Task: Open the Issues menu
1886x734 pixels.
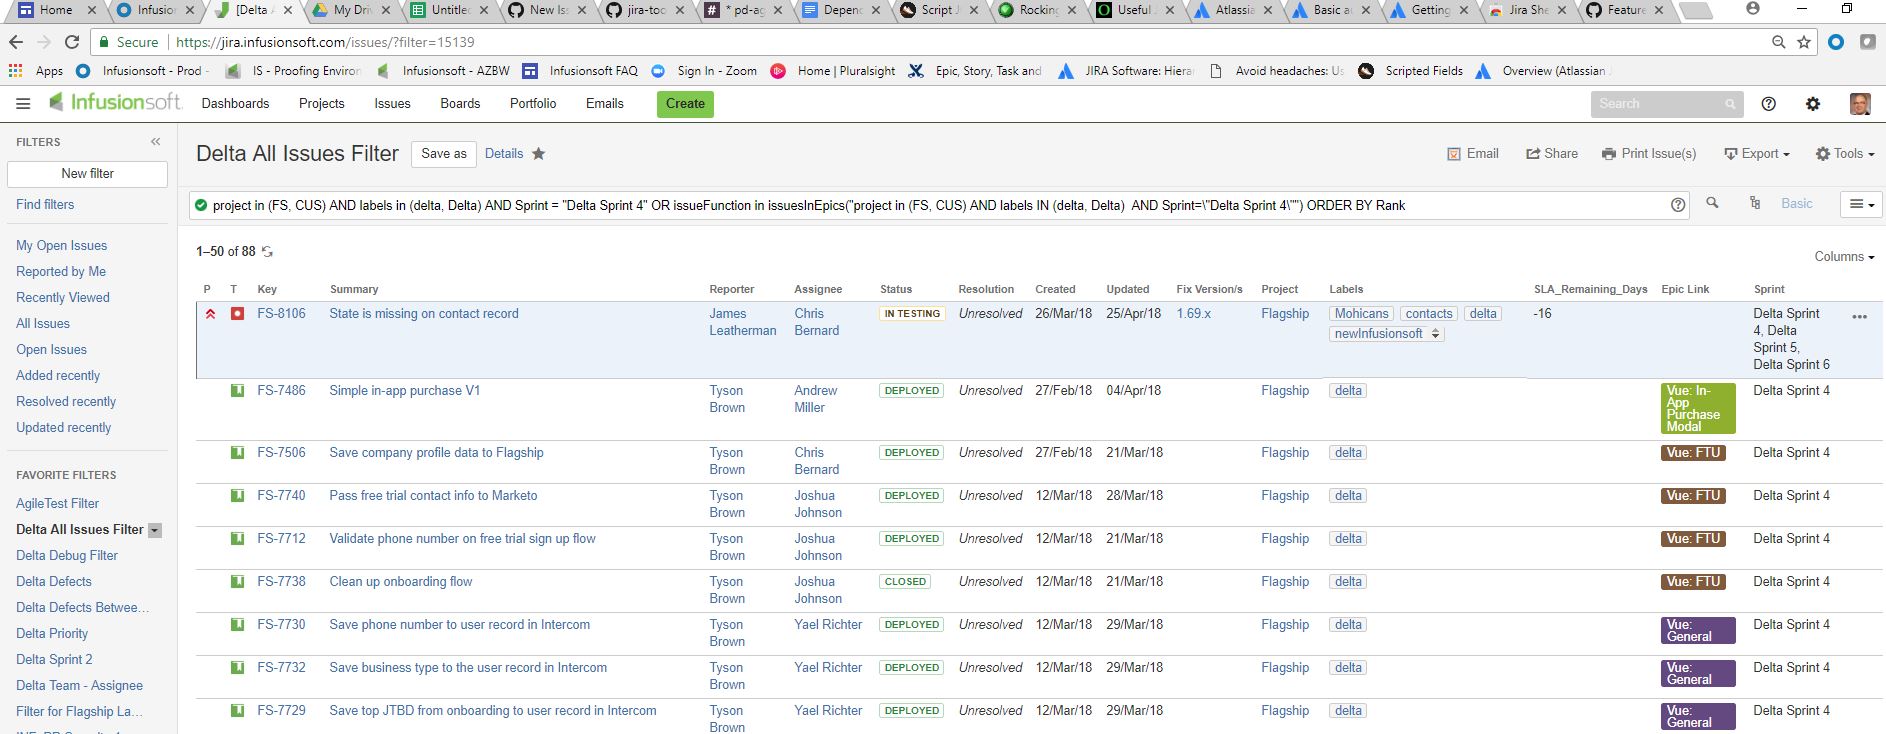Action: click(392, 104)
